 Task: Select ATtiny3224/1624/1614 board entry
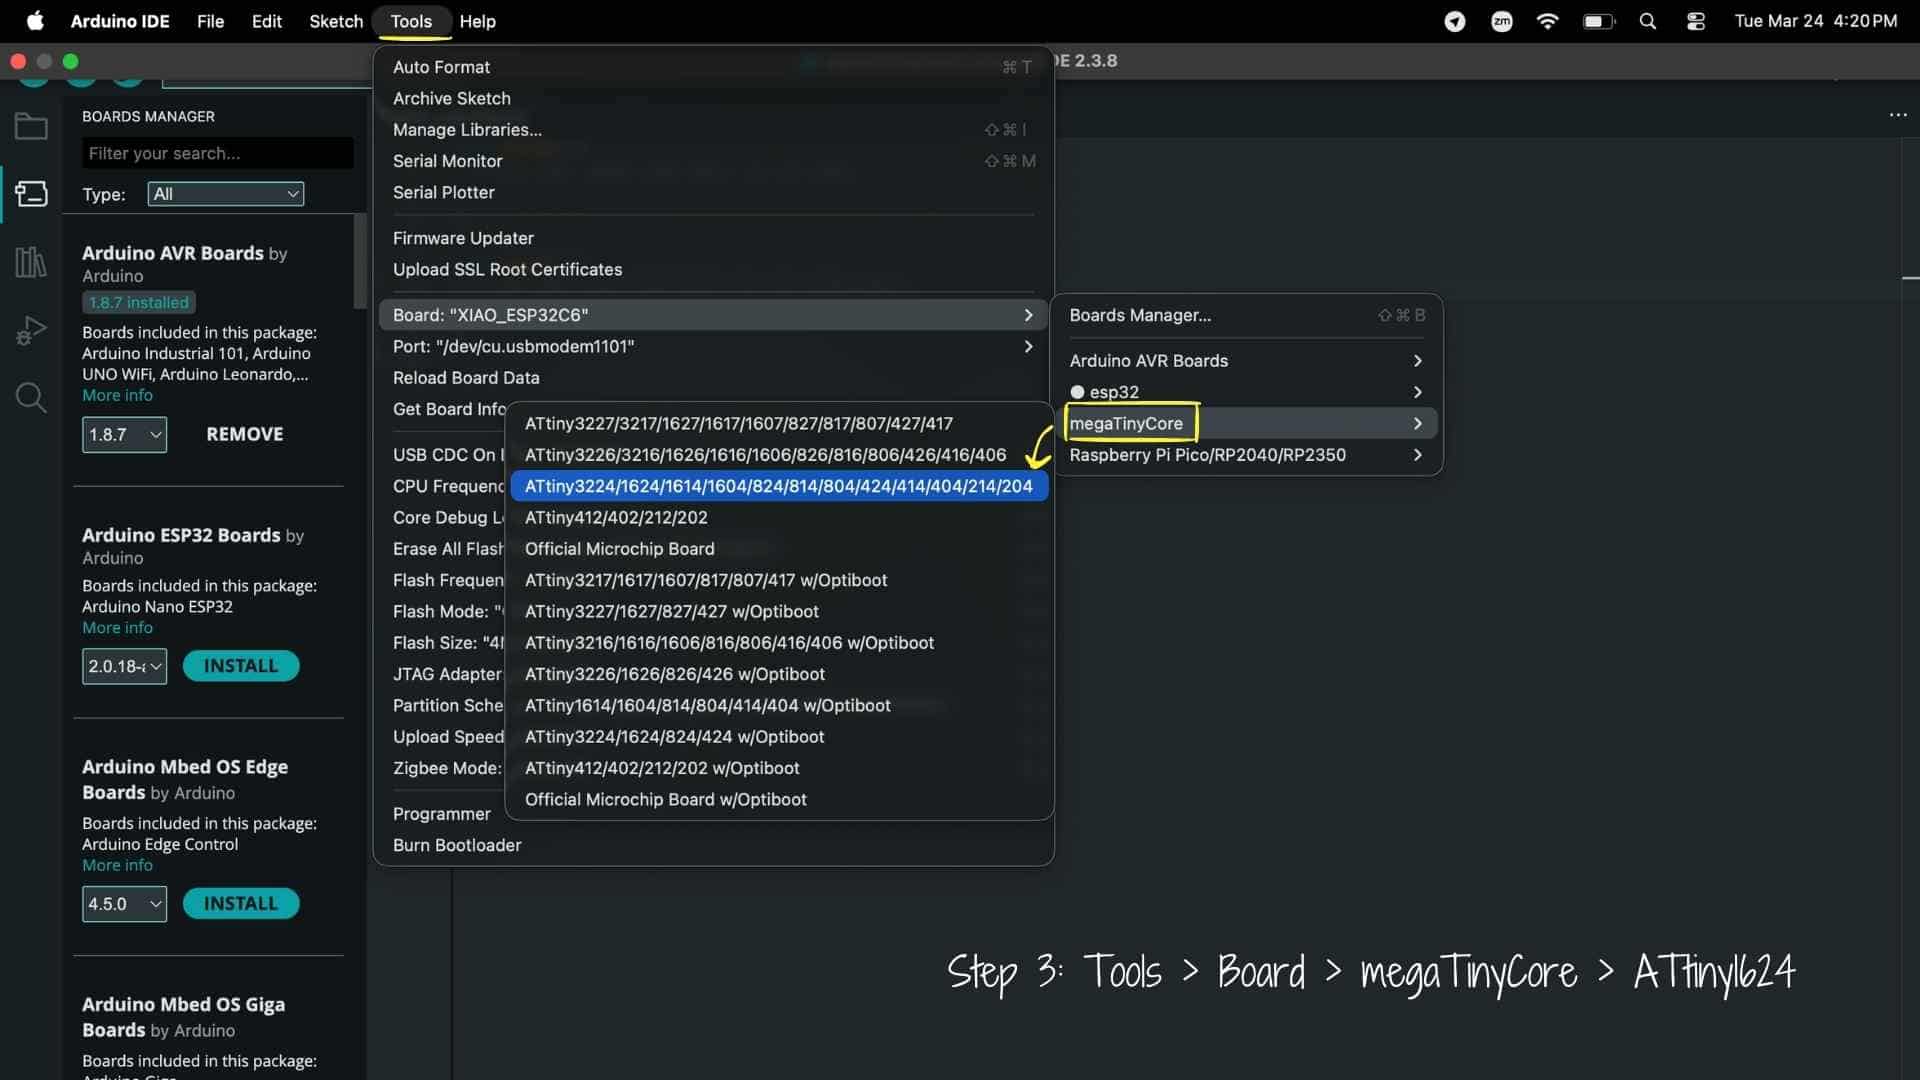pos(778,486)
